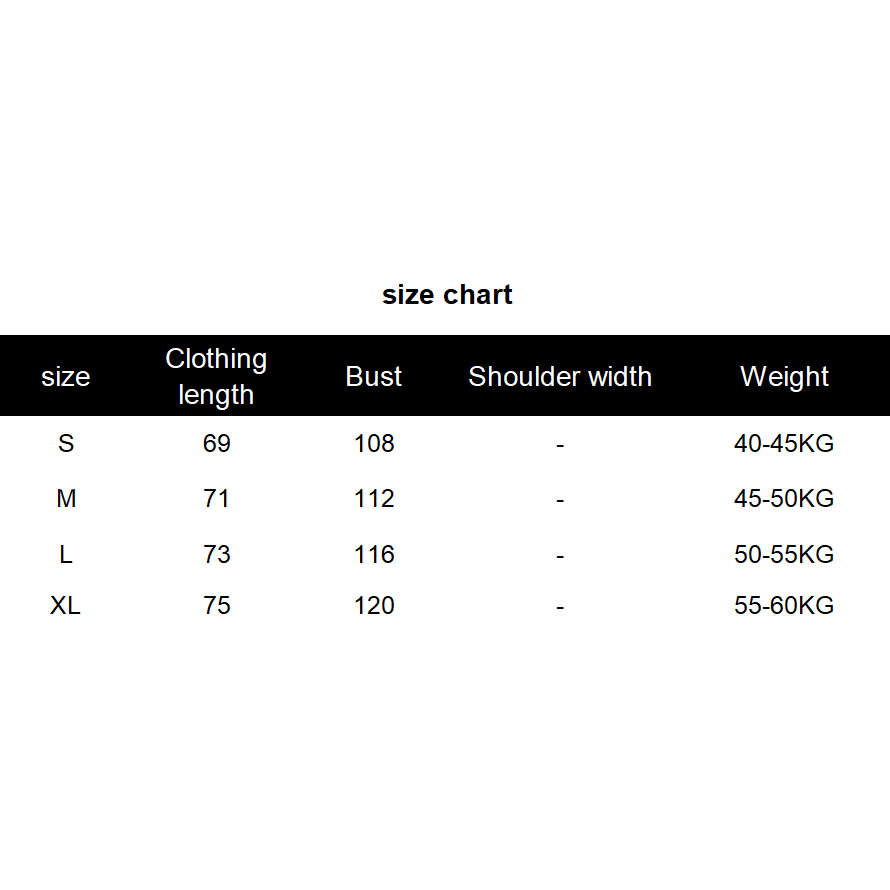
Task: Click the 'size chart' title
Action: pyautogui.click(x=447, y=295)
